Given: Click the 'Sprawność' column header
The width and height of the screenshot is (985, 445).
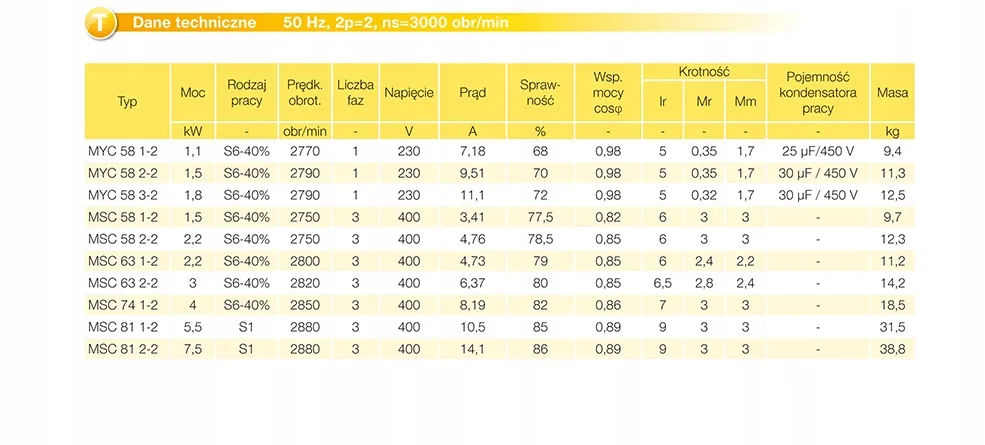Looking at the screenshot, I should 540,93.
